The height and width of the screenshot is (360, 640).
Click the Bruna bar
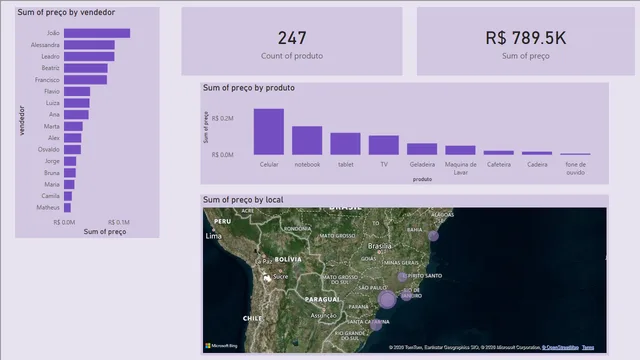click(70, 173)
